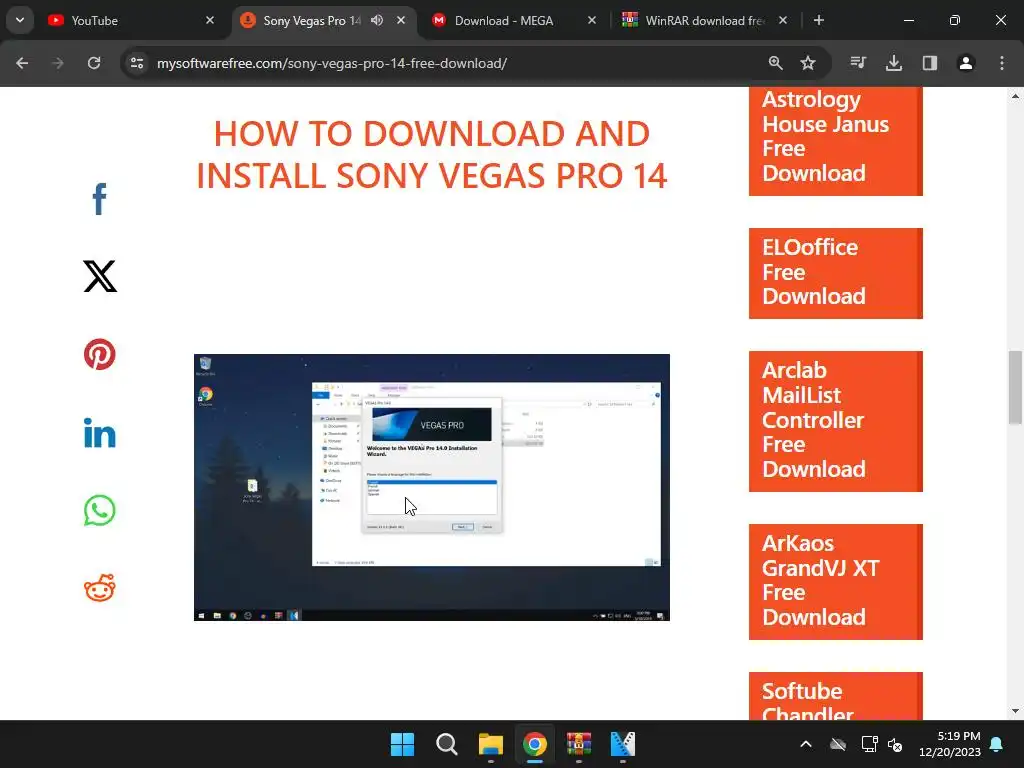
Task: Open the taskbar clock and date
Action: tap(950, 744)
